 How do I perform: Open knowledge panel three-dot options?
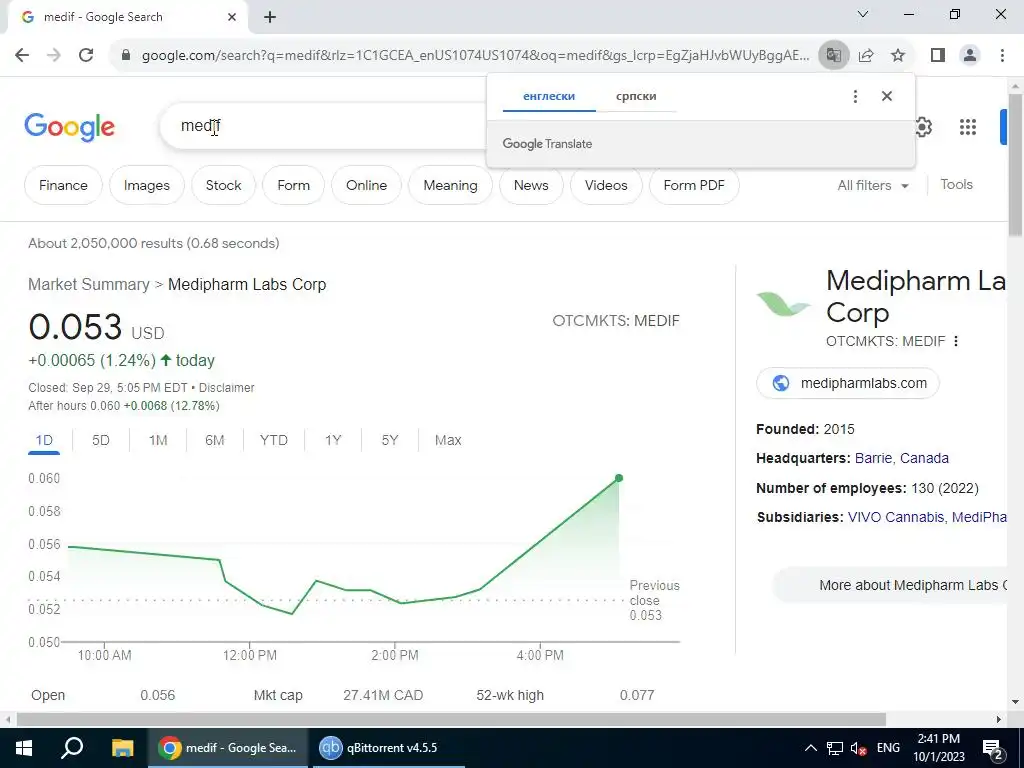956,341
